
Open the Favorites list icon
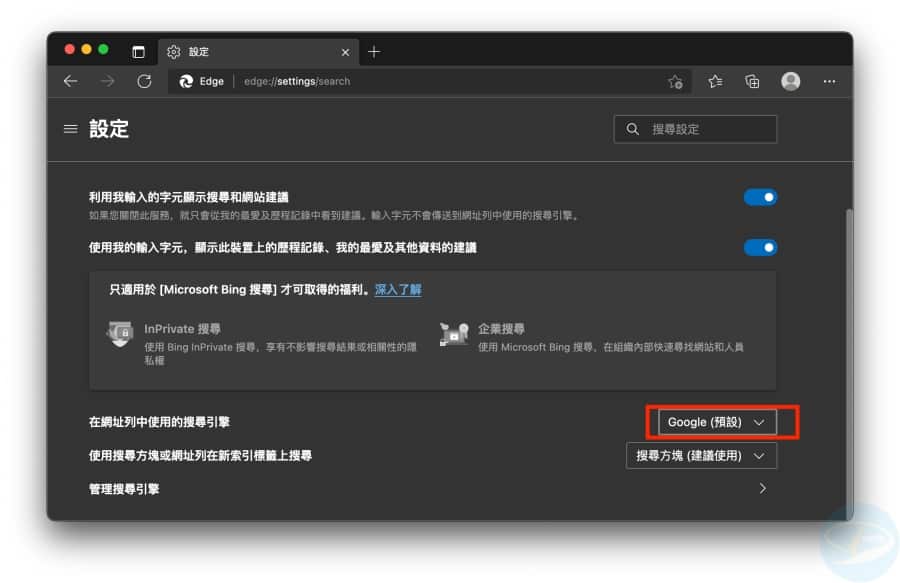pos(715,82)
